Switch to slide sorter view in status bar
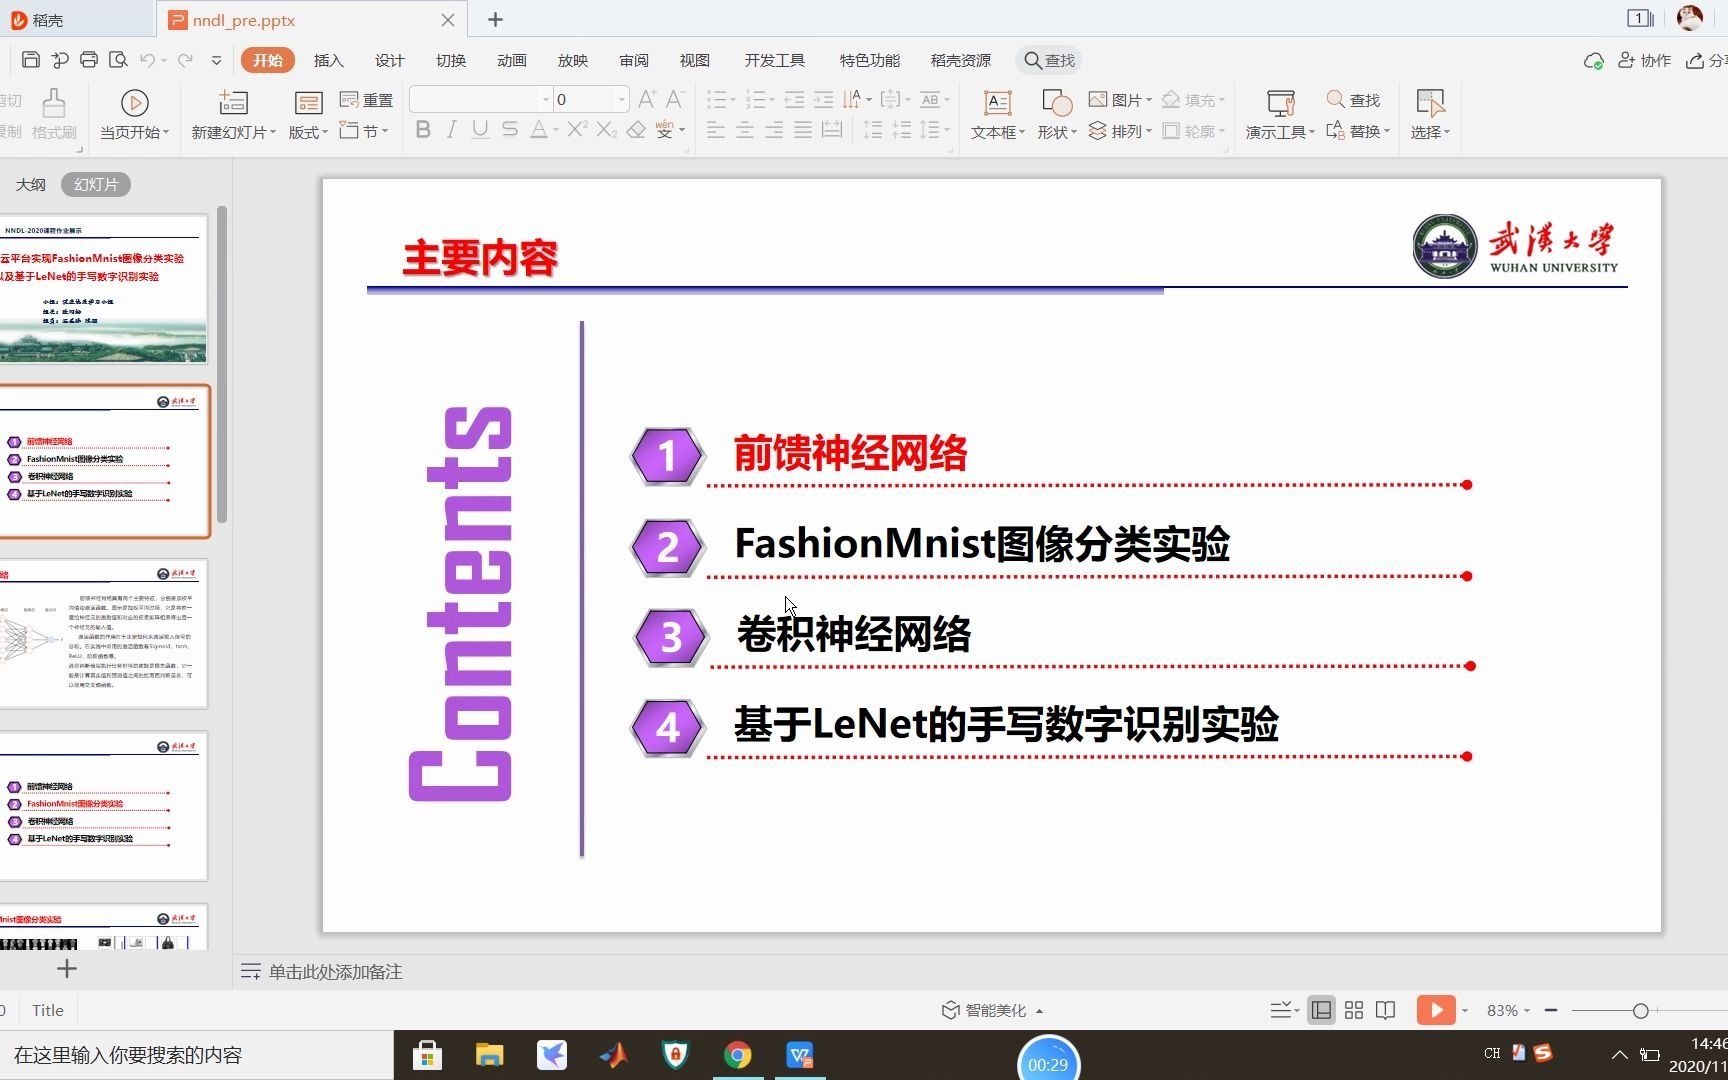 (1353, 1010)
